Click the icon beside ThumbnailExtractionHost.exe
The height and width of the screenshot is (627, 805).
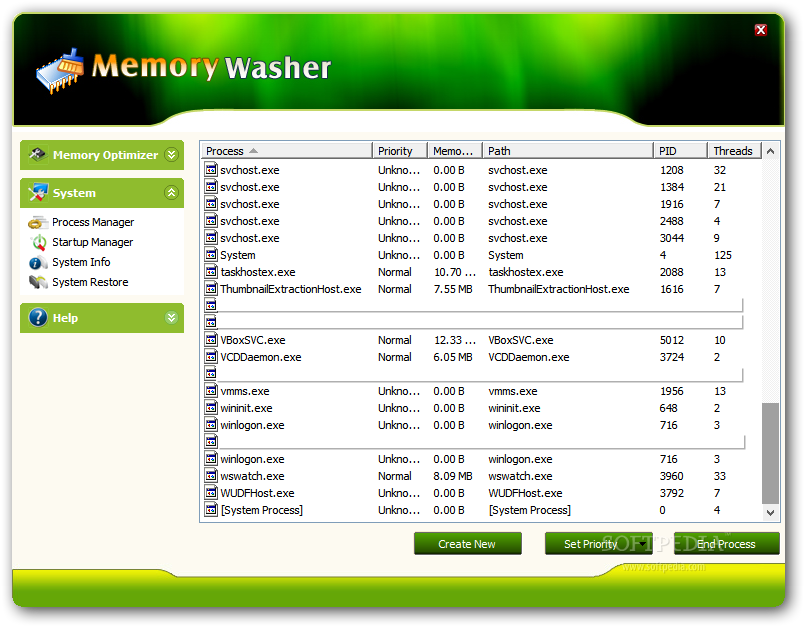pos(210,289)
